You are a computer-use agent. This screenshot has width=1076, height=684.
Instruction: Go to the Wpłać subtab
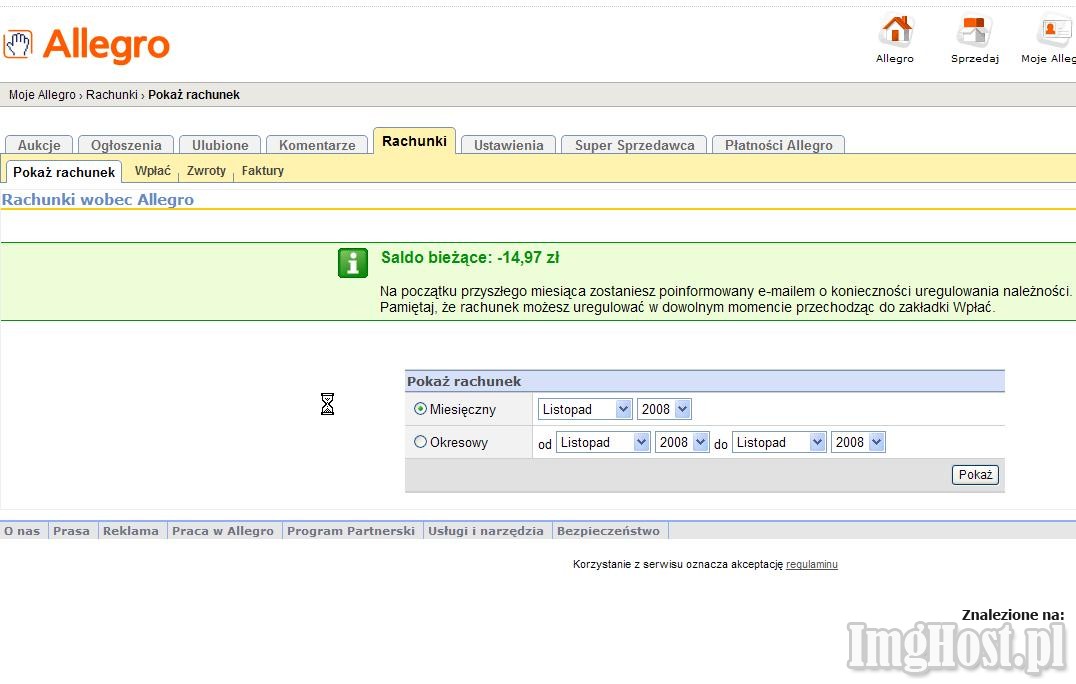tap(152, 170)
